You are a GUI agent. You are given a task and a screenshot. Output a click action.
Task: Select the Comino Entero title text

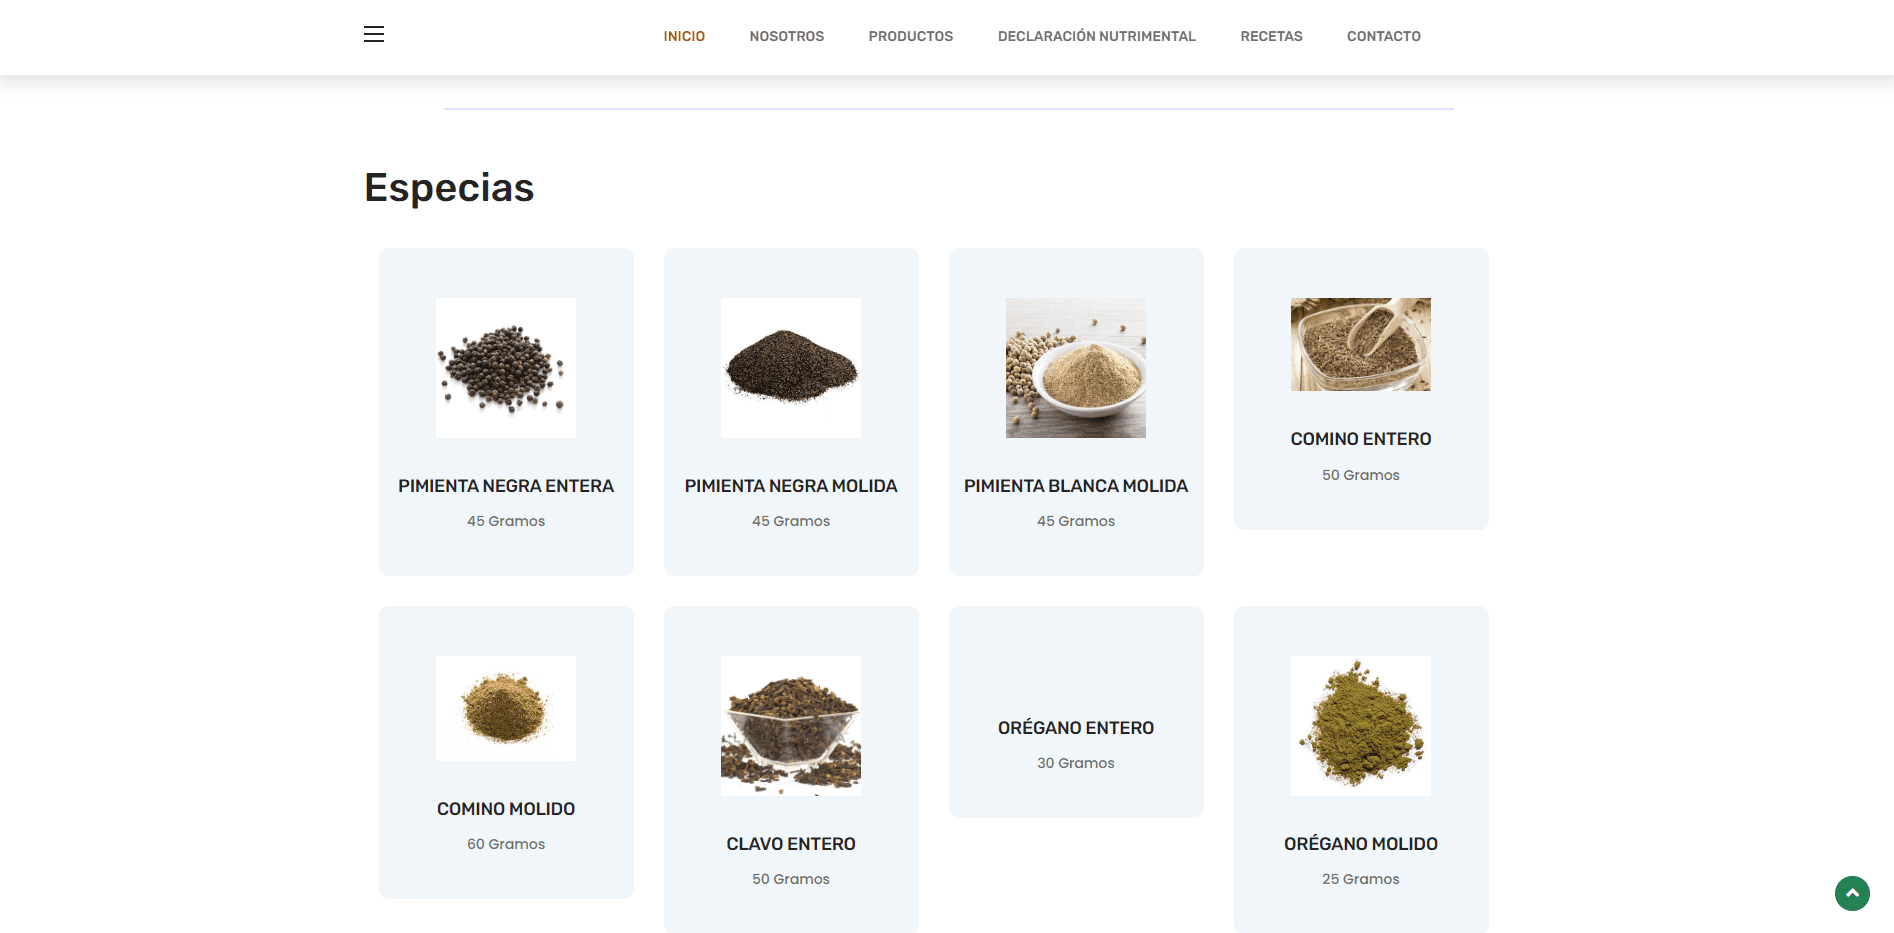tap(1360, 439)
